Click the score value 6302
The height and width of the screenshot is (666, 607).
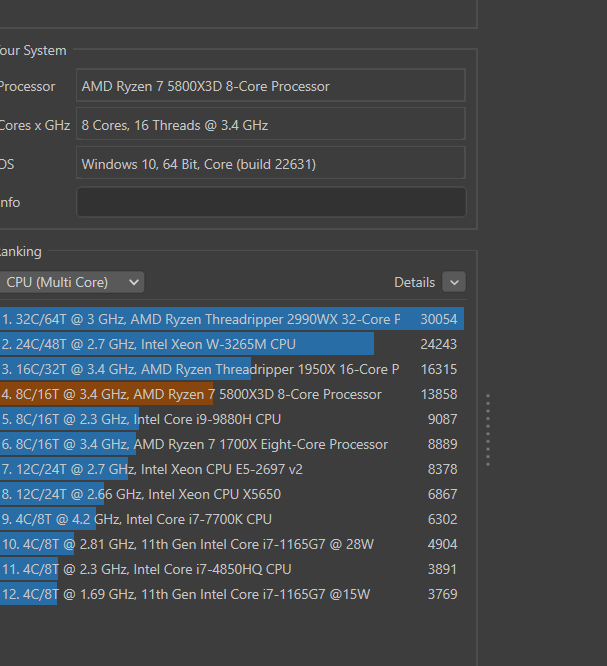[x=442, y=520]
